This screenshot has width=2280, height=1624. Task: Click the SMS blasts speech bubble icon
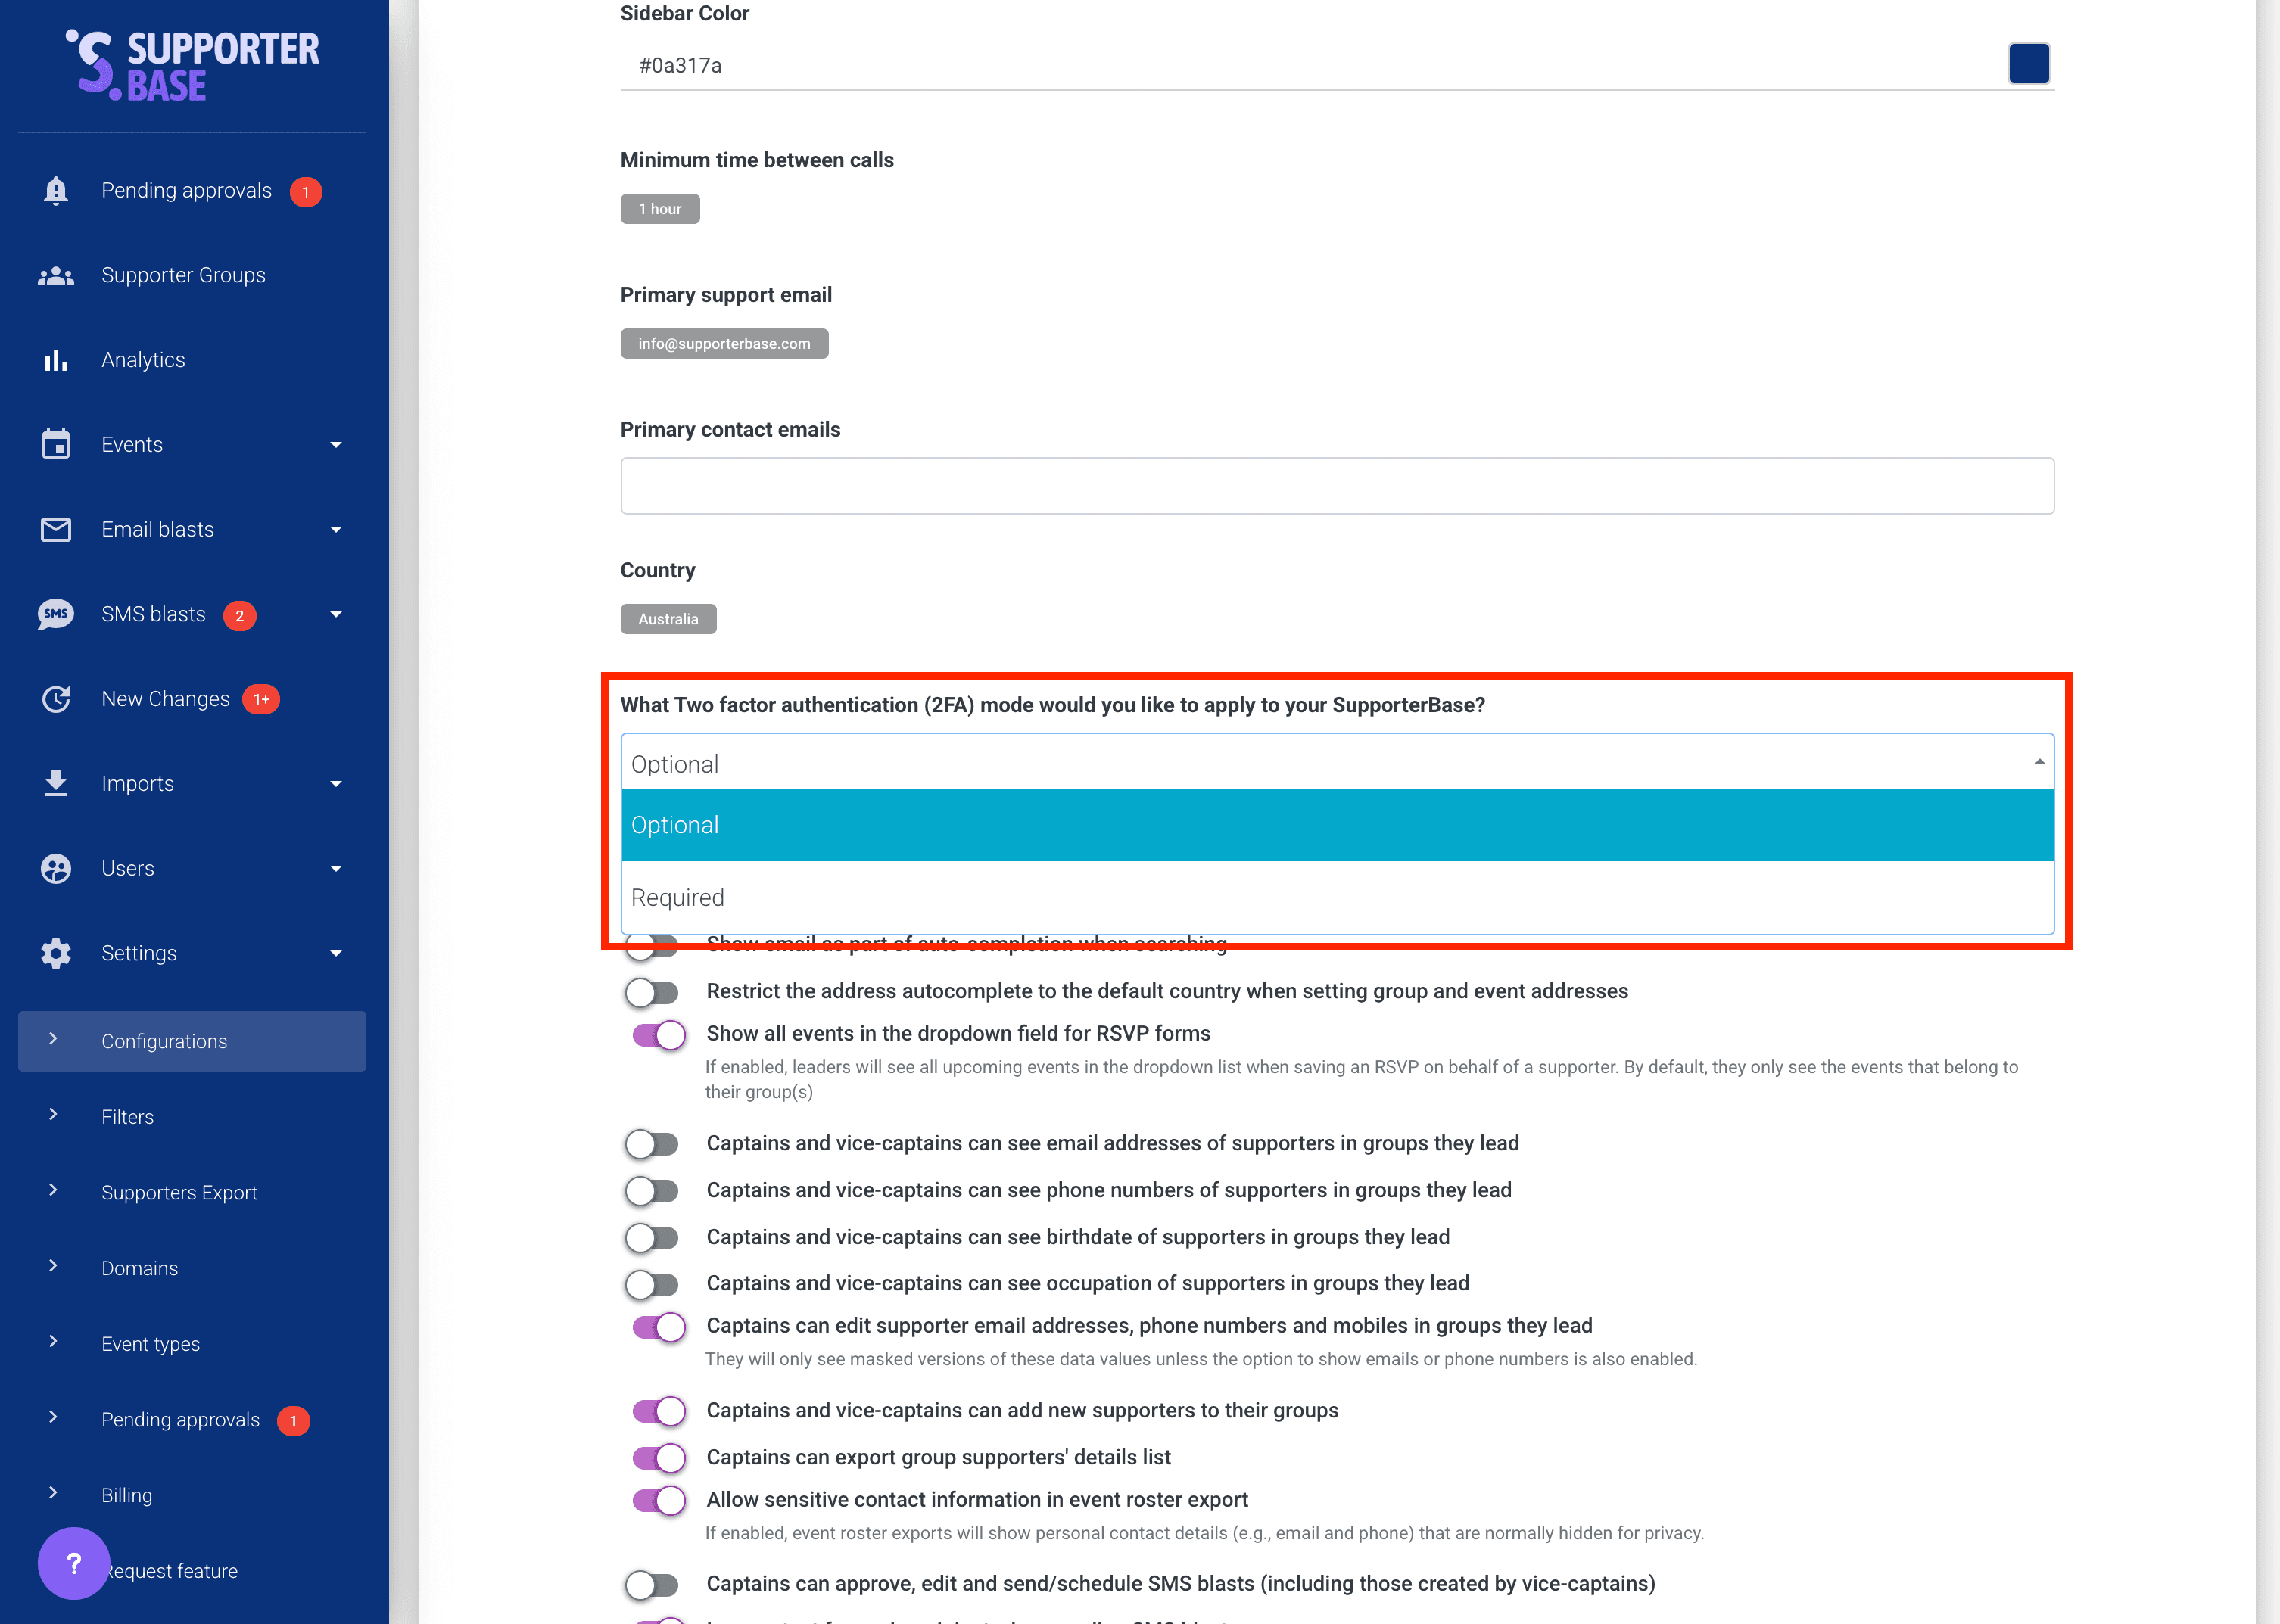[x=56, y=614]
